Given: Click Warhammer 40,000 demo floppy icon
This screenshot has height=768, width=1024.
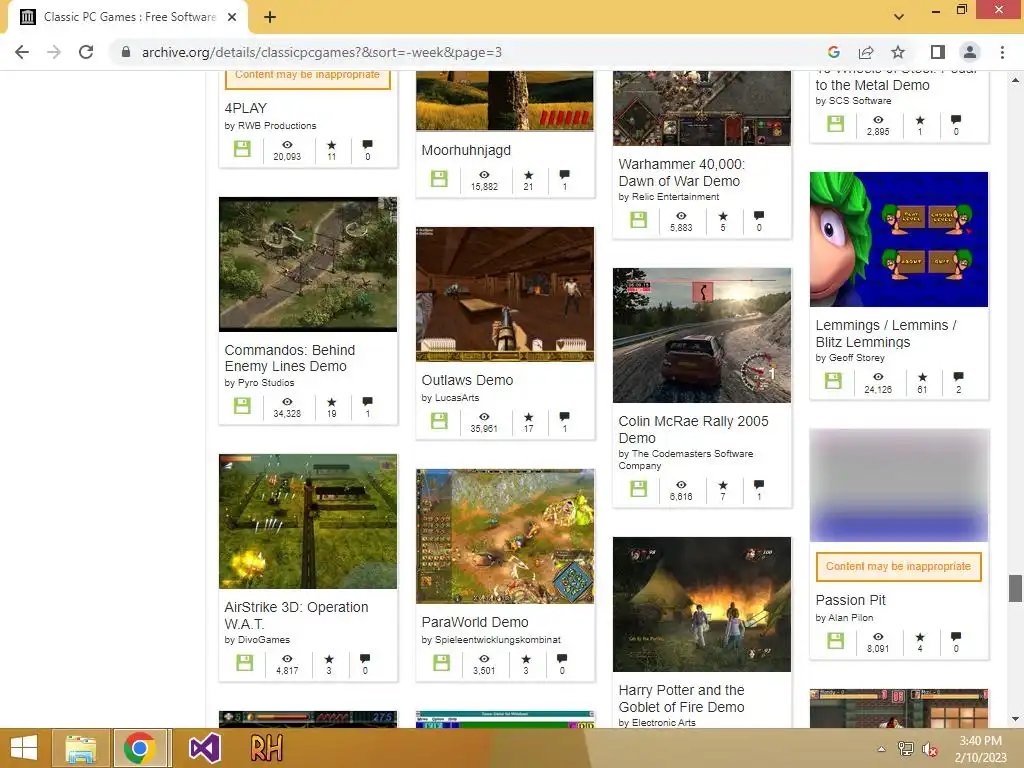Looking at the screenshot, I should click(639, 219).
